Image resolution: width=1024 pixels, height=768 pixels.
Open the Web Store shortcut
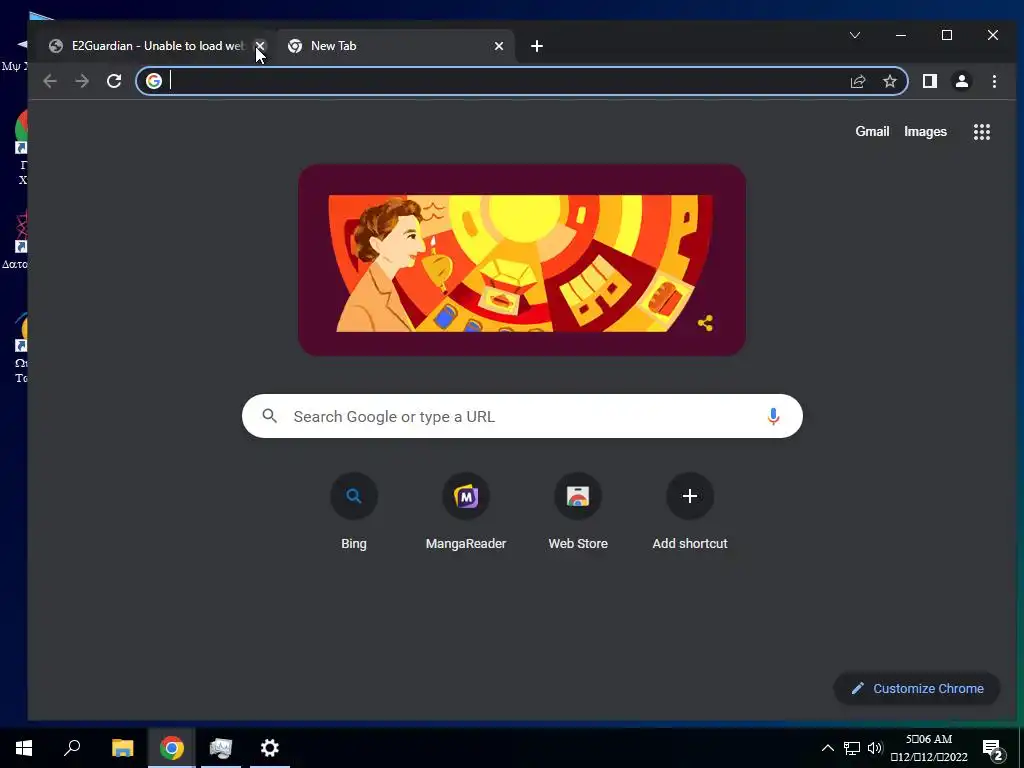pyautogui.click(x=578, y=511)
